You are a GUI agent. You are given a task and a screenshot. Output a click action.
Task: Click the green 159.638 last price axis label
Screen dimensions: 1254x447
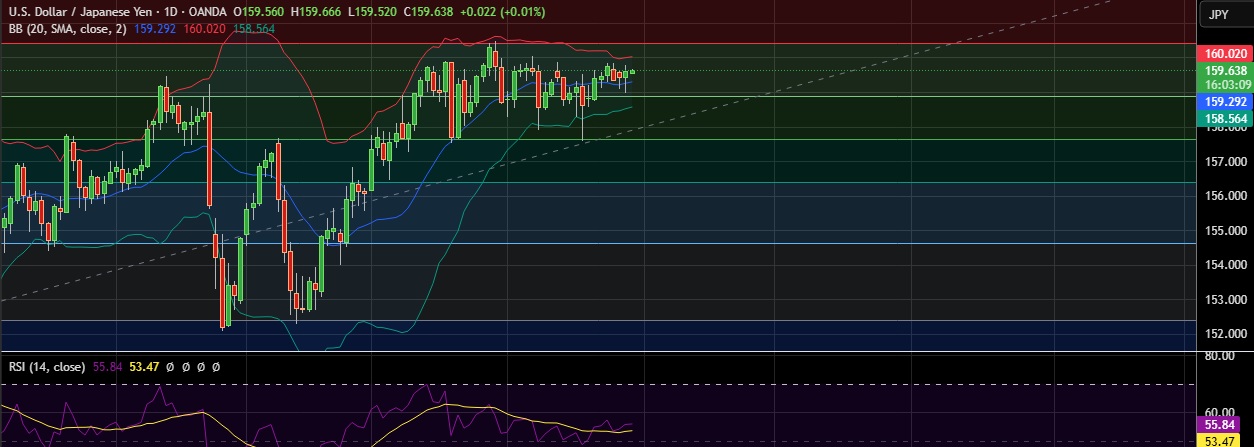click(1225, 71)
